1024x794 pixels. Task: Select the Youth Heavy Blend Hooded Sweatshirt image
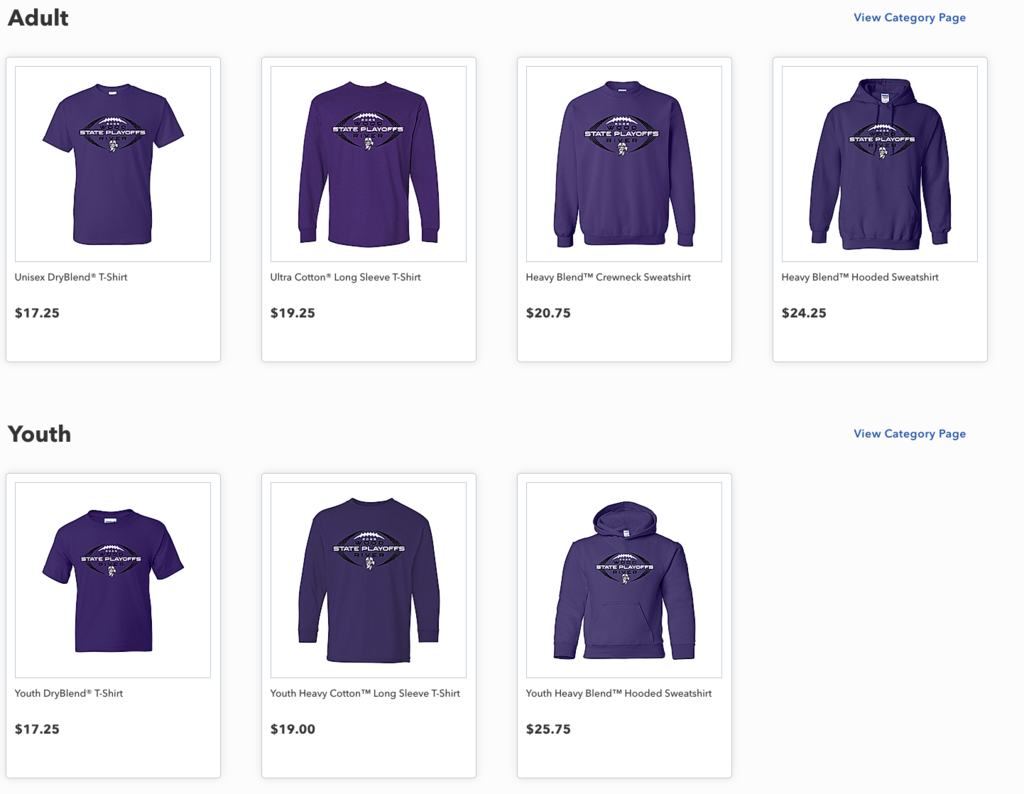coord(624,580)
